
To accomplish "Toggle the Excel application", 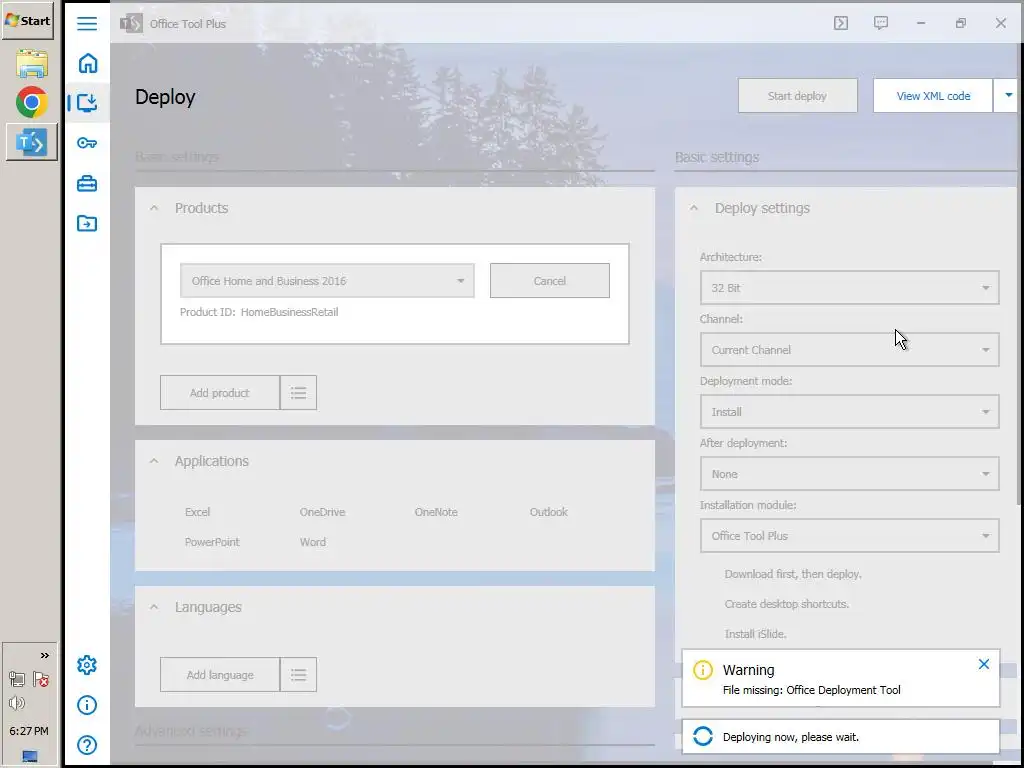I will tap(197, 512).
